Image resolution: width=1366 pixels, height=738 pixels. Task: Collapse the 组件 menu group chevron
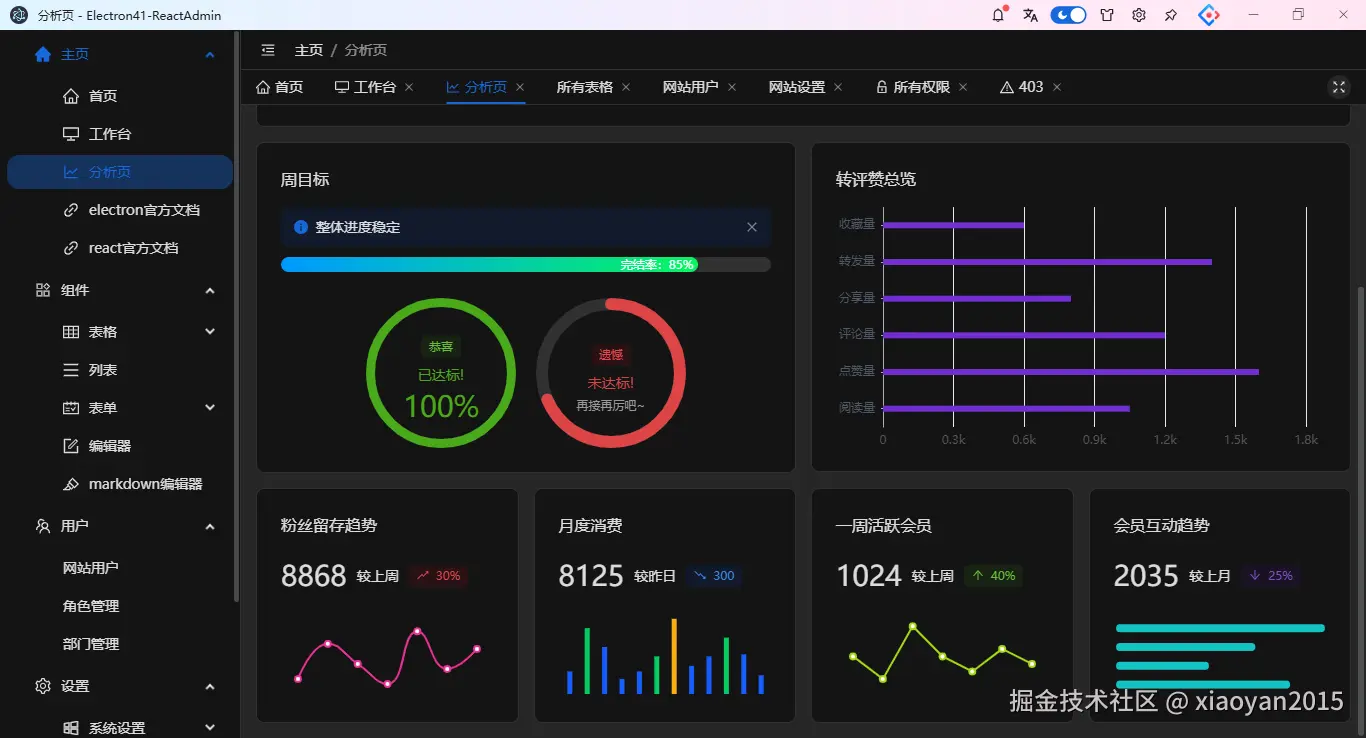click(210, 290)
